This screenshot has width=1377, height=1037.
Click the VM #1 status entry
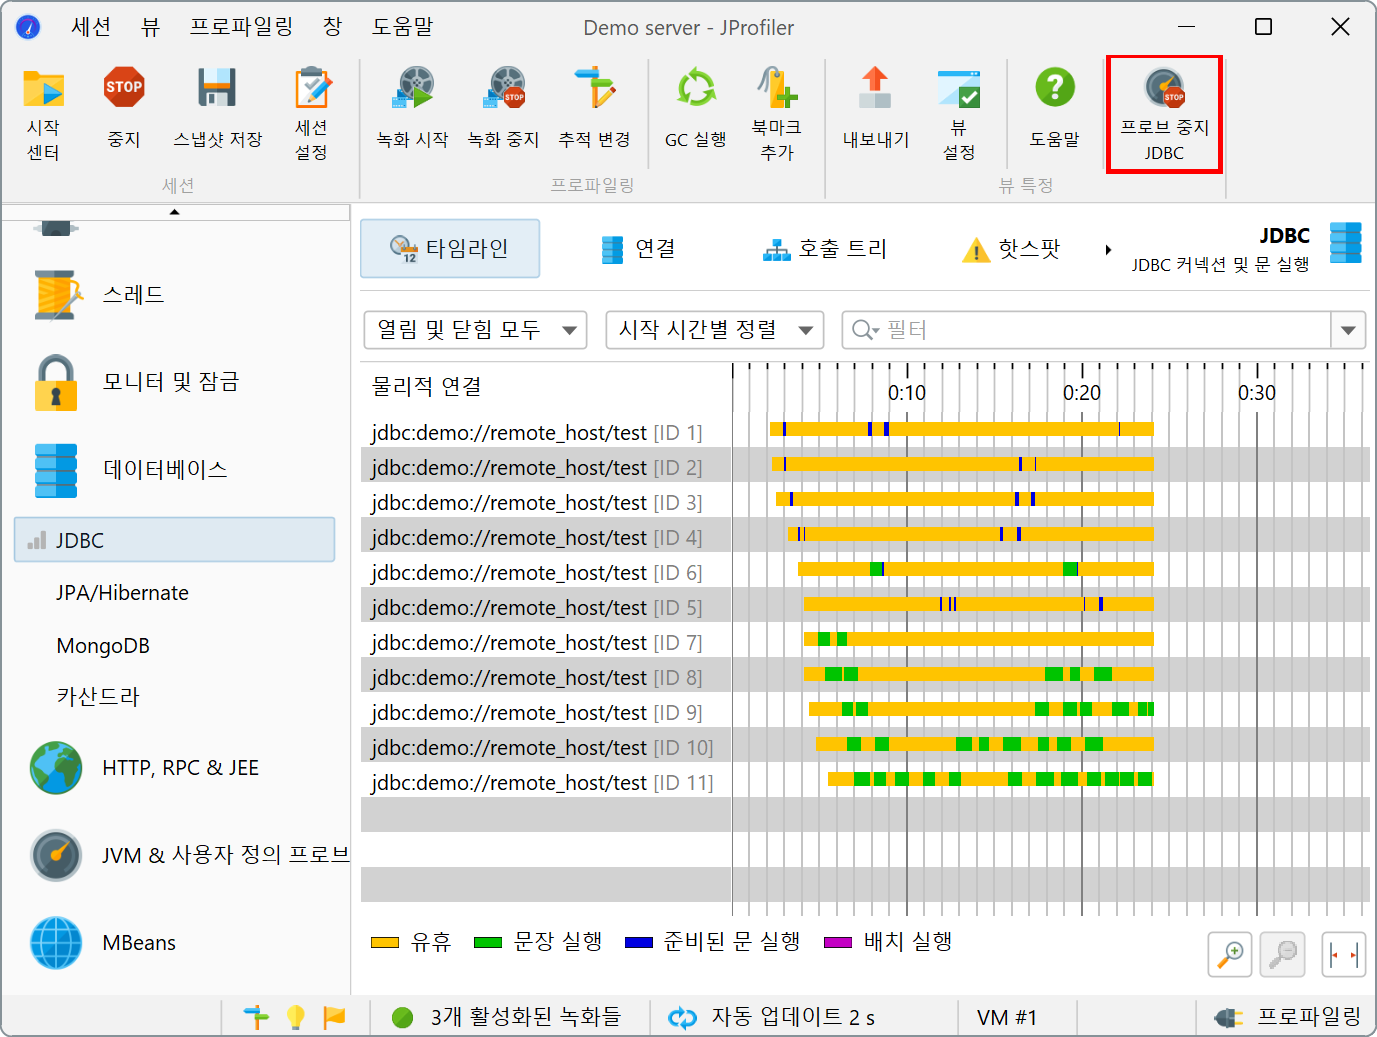click(x=1007, y=1017)
